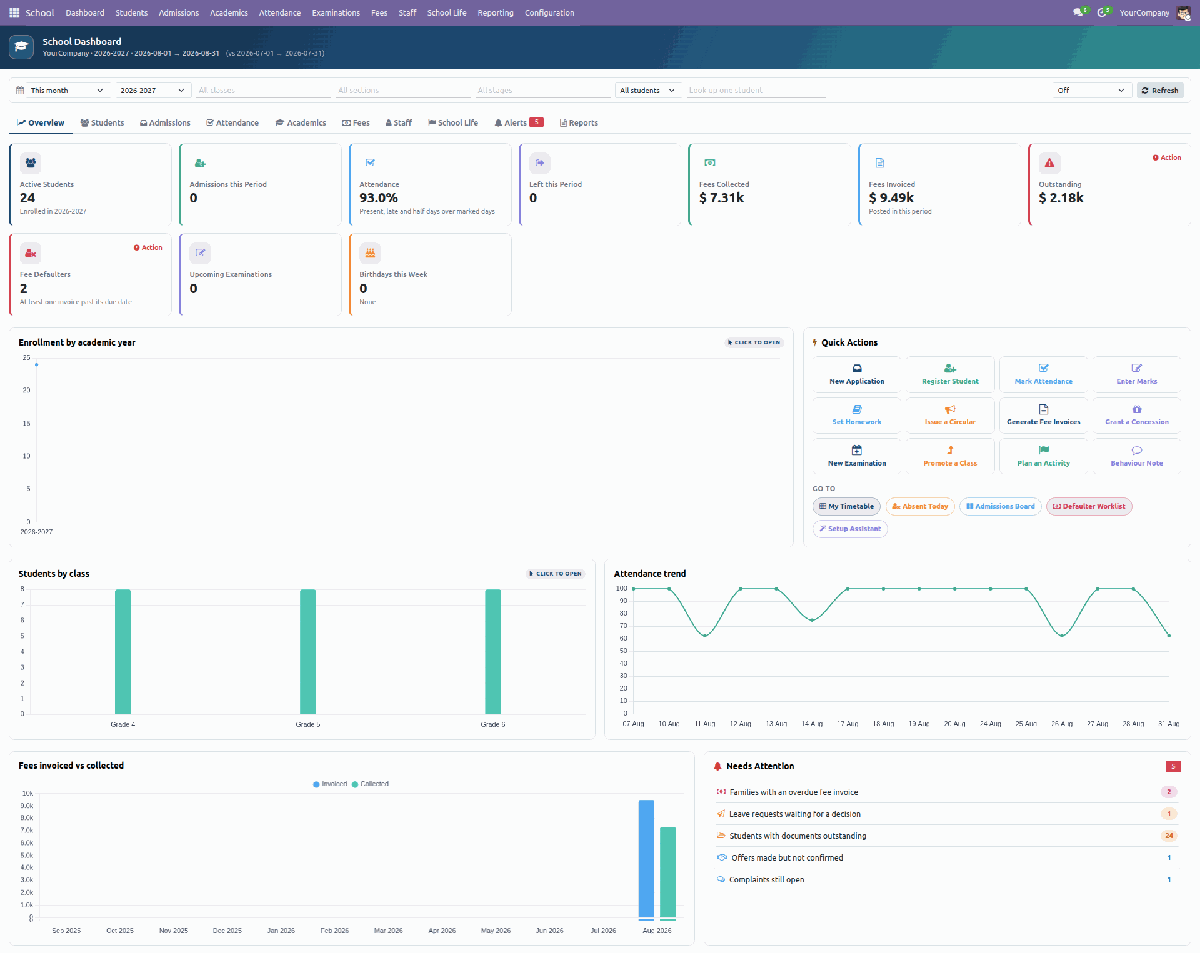Click to open Enrollment by academic year chart
The height and width of the screenshot is (953, 1200).
point(753,343)
